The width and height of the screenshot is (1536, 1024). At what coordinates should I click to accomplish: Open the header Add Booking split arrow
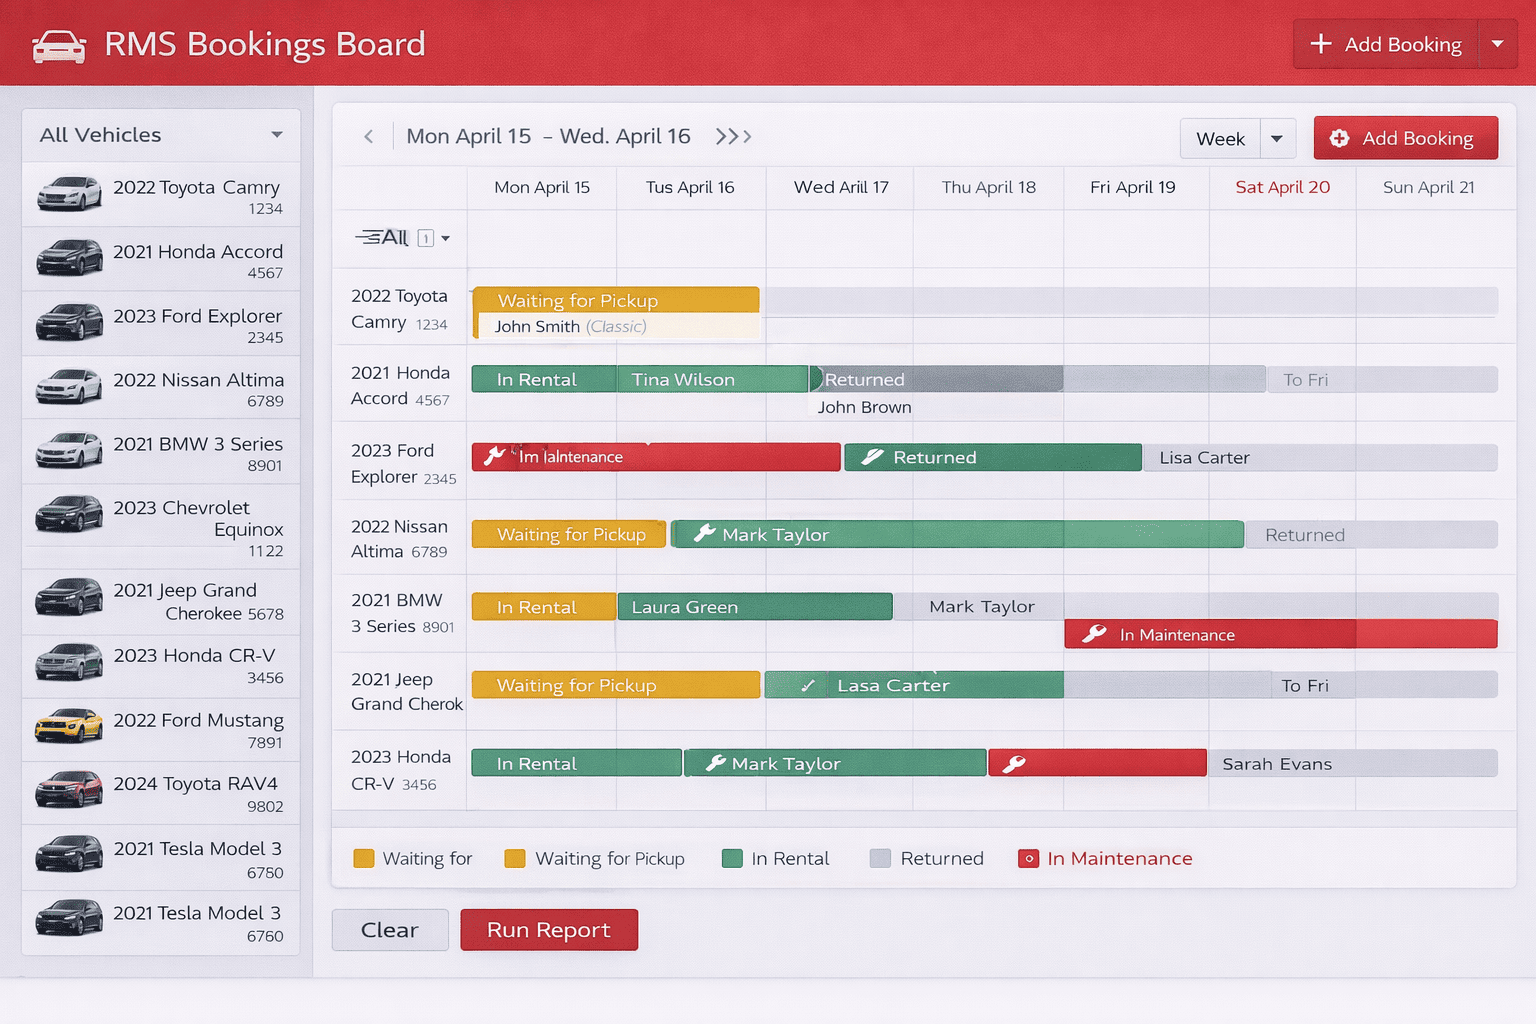point(1497,44)
